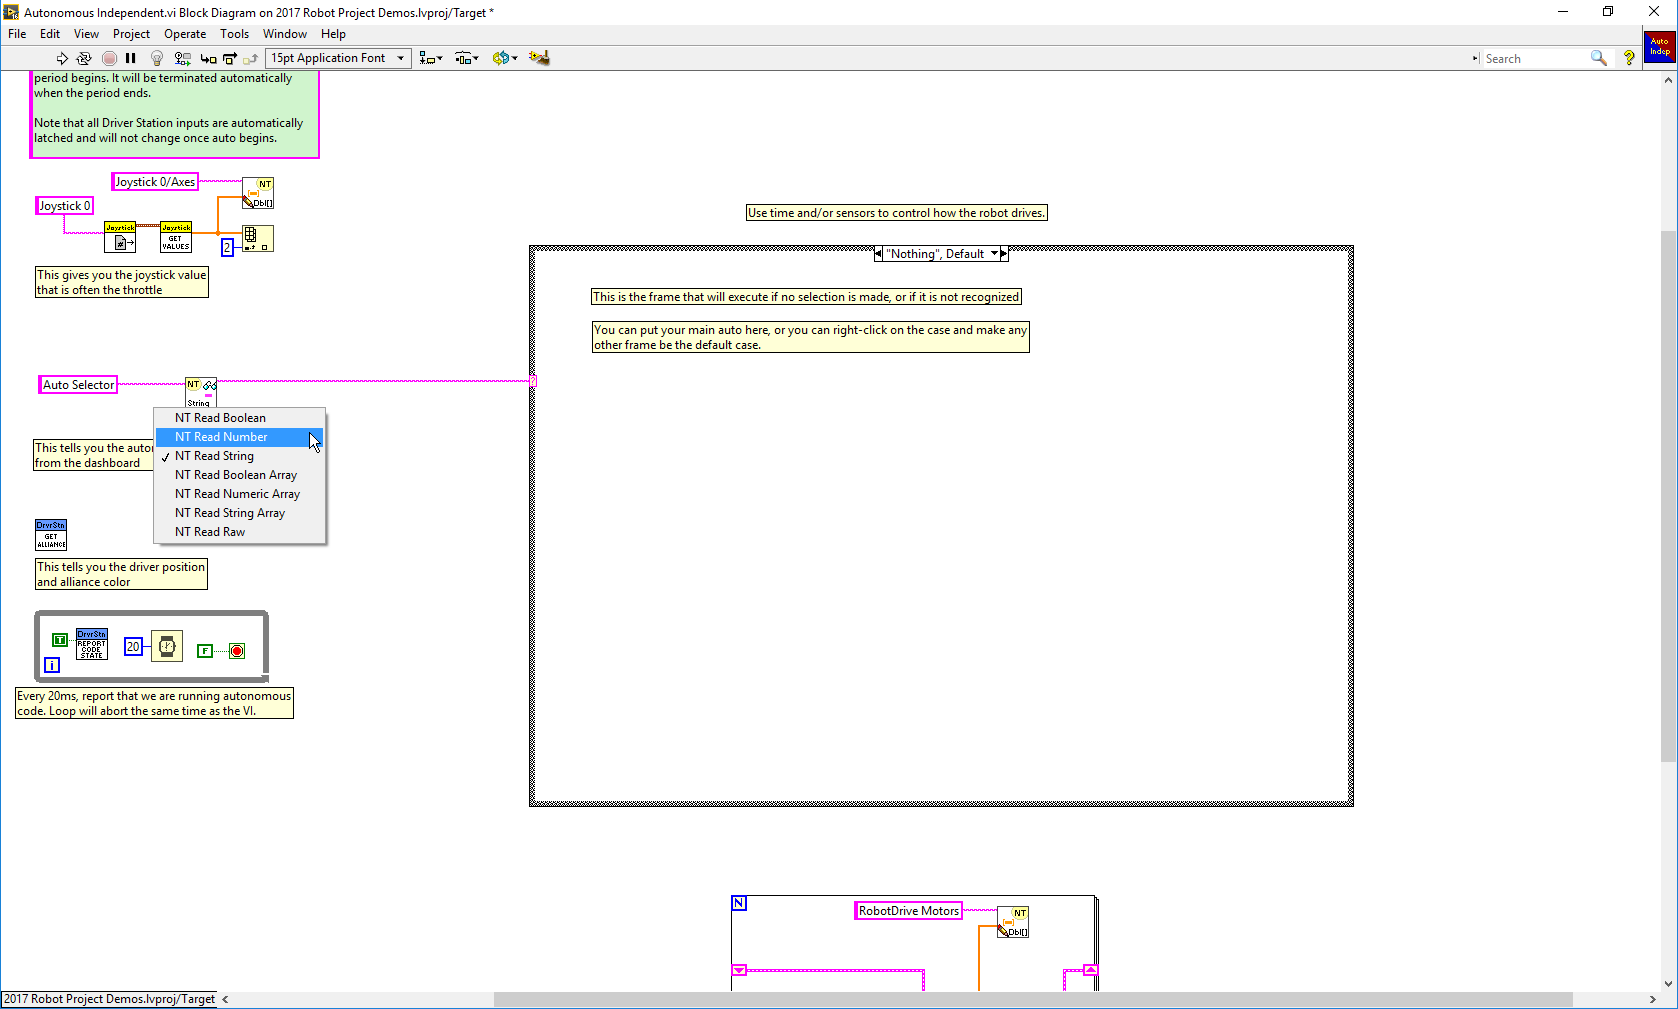The image size is (1678, 1009).
Task: Click the Step Out button
Action: click(x=250, y=58)
